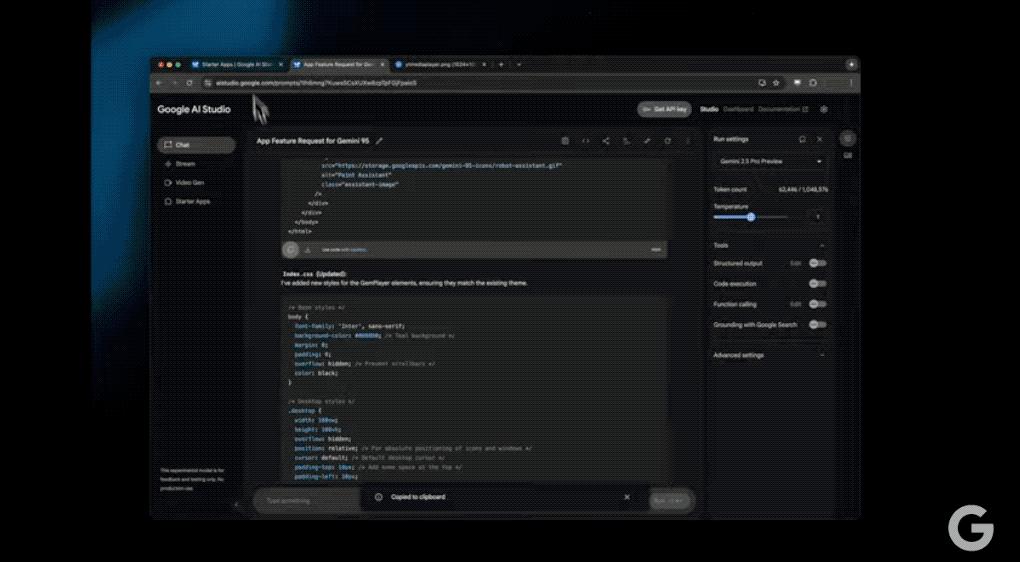Click the wand icon in prompt toolbar
The width and height of the screenshot is (1020, 562).
(647, 140)
